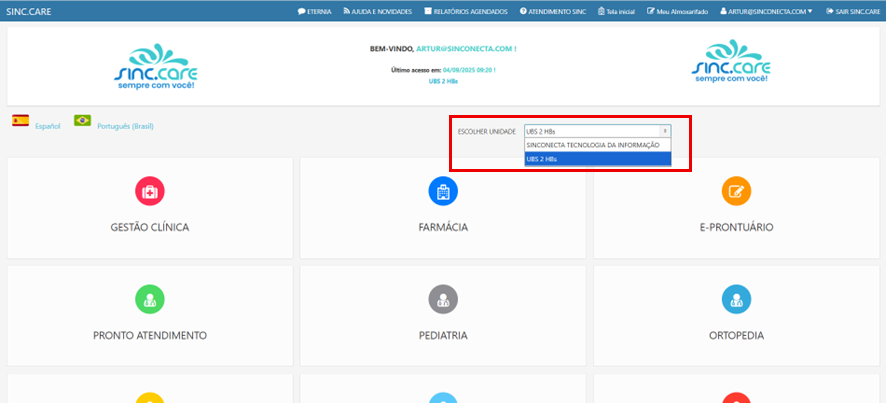The image size is (886, 403).
Task: Open Atendimento Sinc help
Action: (x=553, y=11)
